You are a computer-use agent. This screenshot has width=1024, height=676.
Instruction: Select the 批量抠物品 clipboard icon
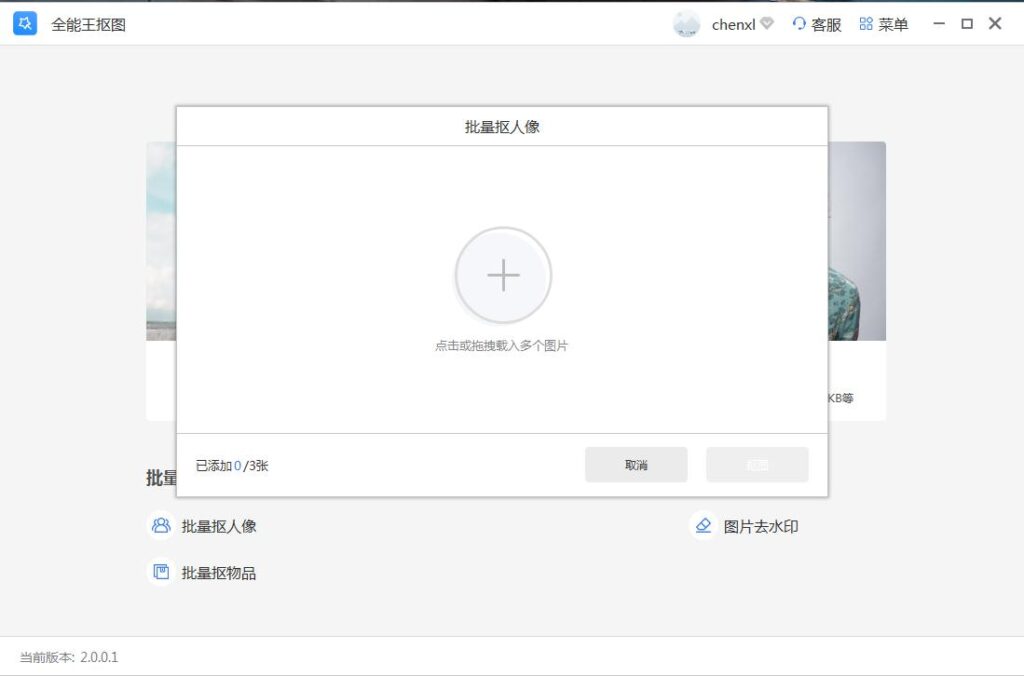coord(161,572)
